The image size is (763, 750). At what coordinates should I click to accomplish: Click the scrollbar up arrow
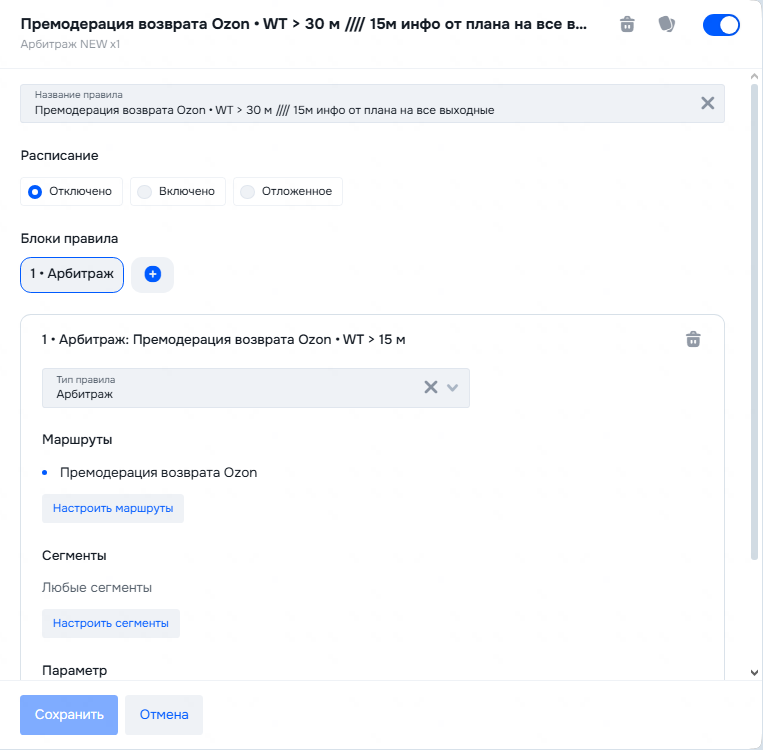click(755, 77)
